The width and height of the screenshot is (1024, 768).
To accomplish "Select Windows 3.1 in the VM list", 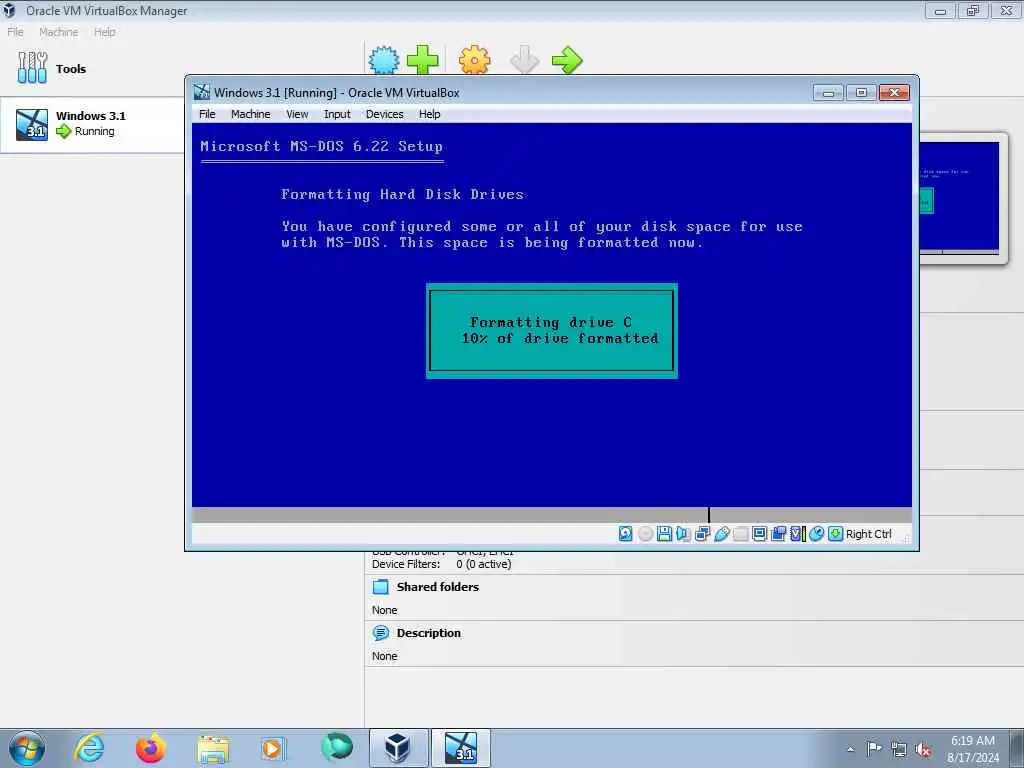I will pyautogui.click(x=92, y=125).
